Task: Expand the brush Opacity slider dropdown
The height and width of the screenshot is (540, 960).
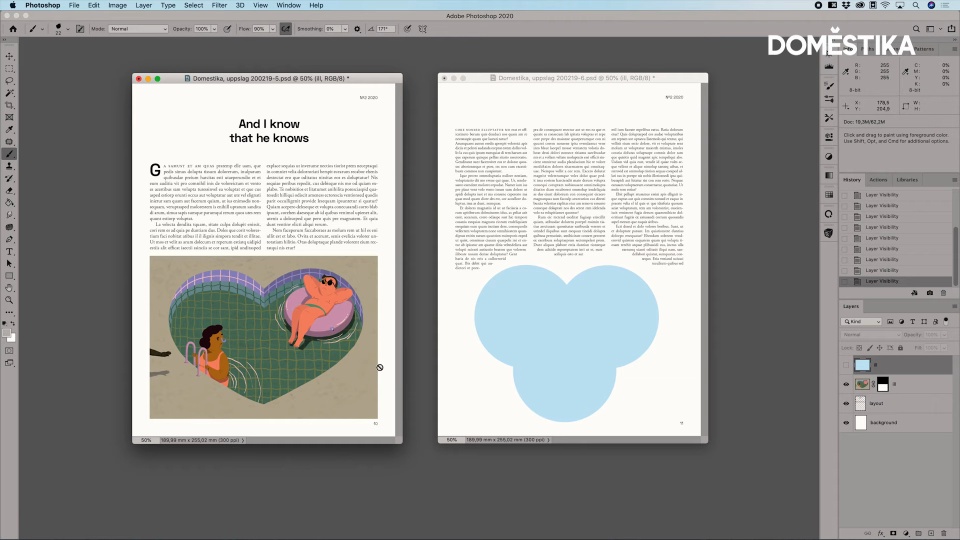Action: click(212, 29)
